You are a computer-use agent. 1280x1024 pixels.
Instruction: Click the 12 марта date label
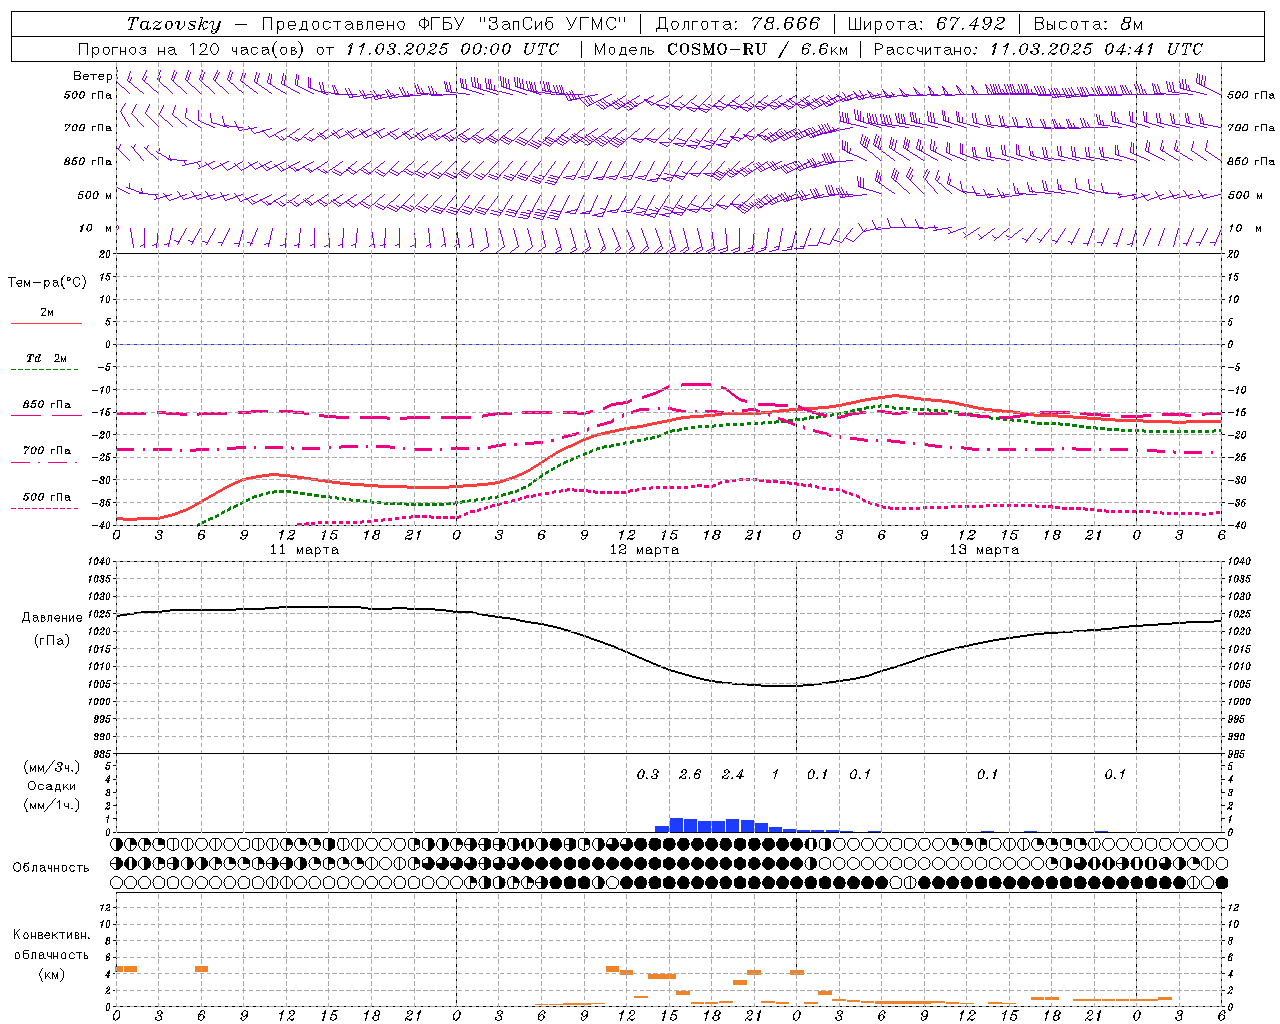tap(644, 550)
